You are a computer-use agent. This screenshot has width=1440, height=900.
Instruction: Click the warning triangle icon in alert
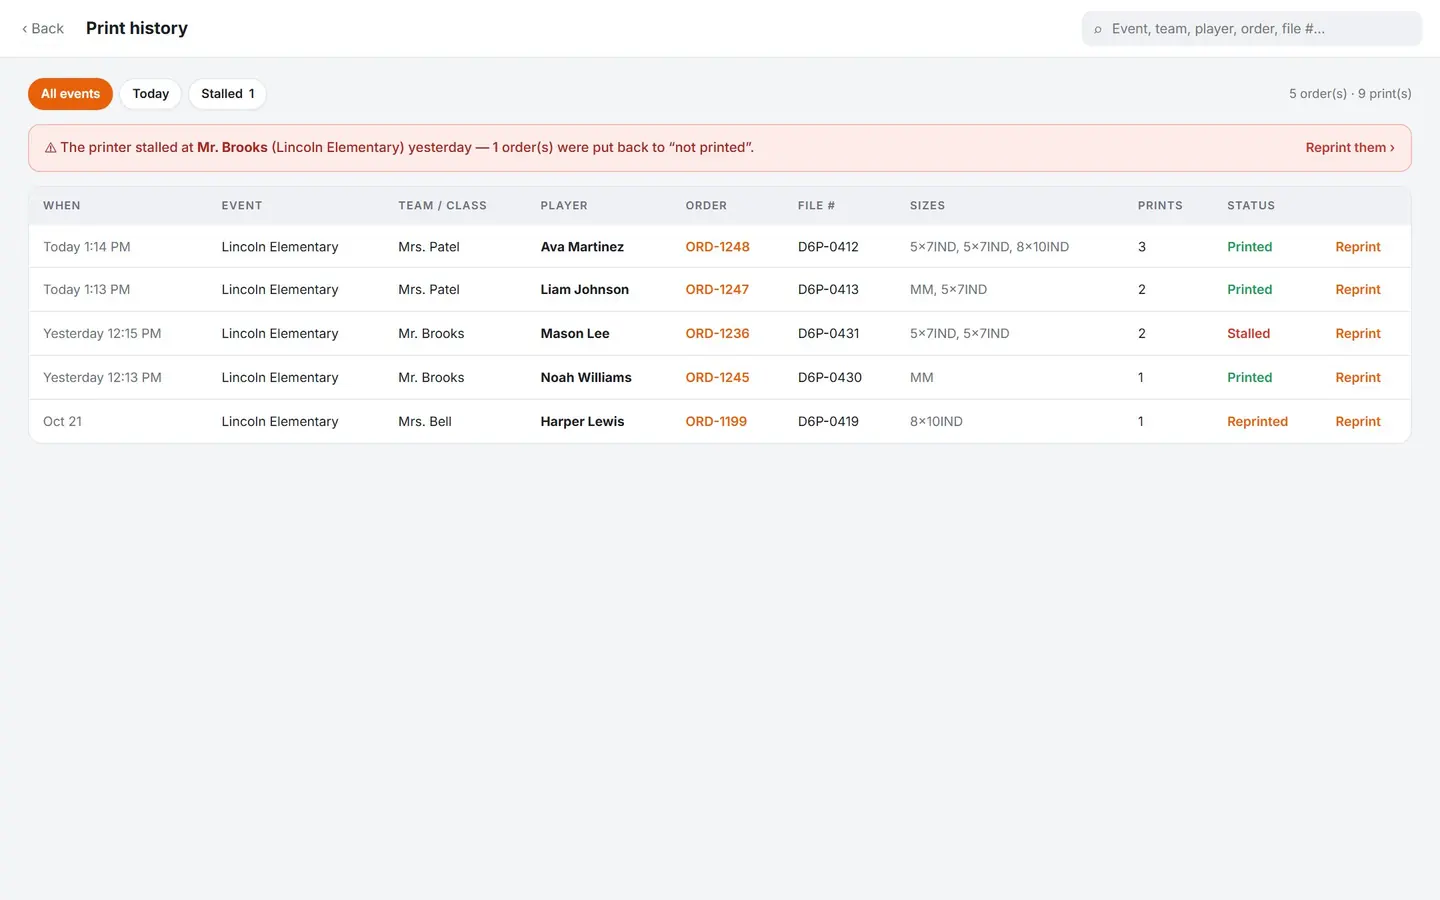(50, 148)
